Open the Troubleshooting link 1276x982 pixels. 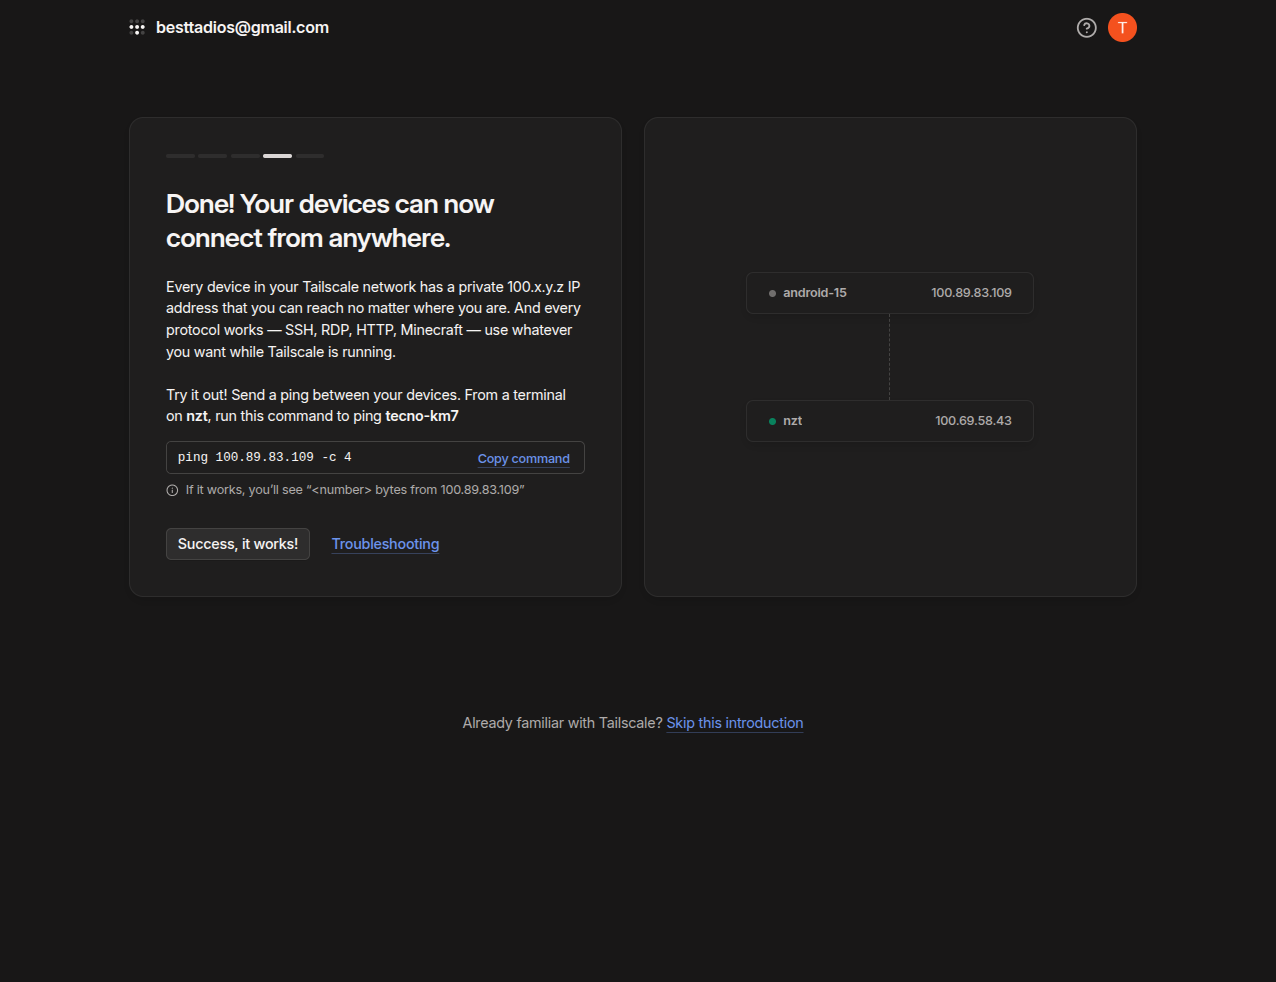(x=385, y=544)
